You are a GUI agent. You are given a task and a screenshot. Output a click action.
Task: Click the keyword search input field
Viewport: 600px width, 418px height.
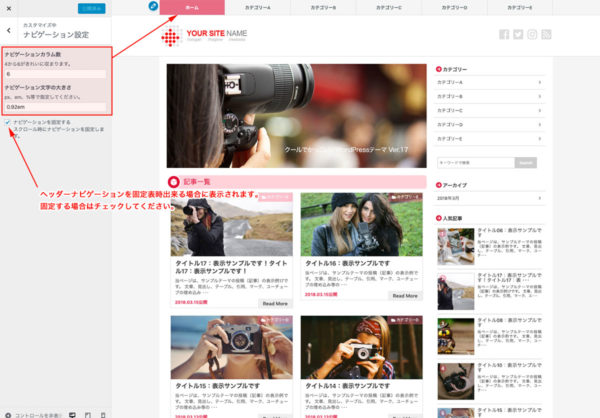(476, 163)
